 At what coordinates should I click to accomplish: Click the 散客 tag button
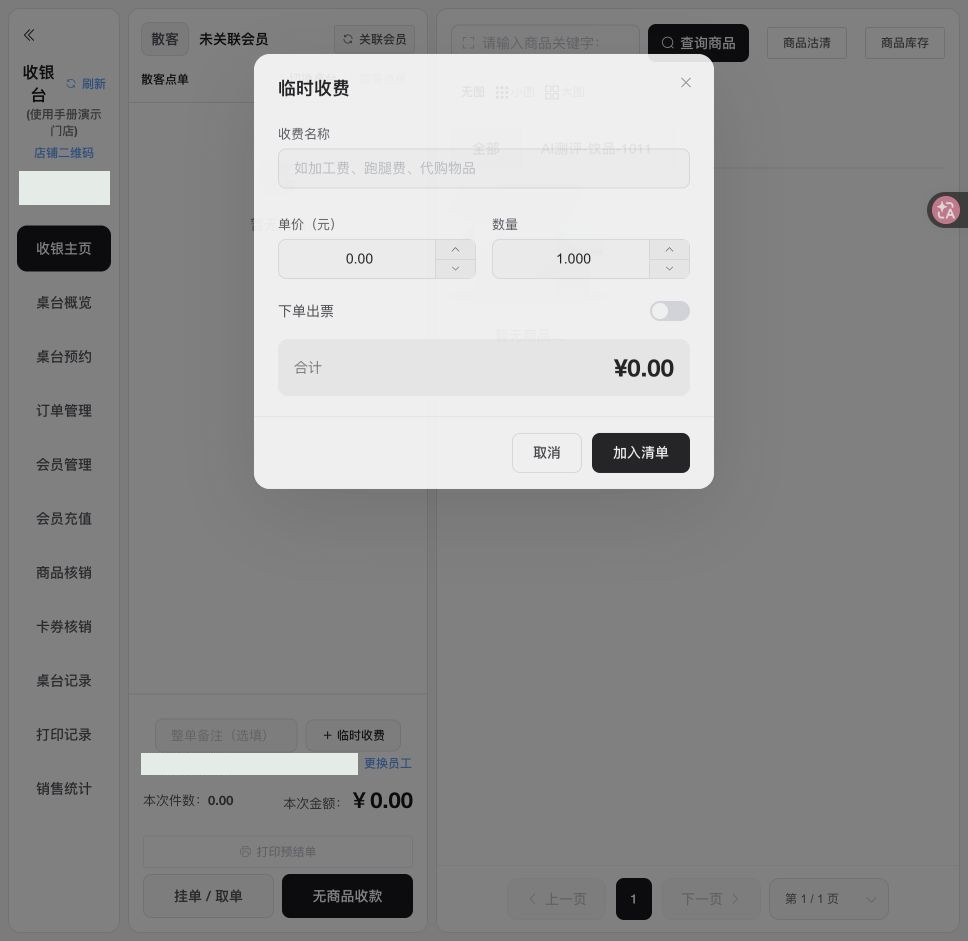(x=165, y=39)
